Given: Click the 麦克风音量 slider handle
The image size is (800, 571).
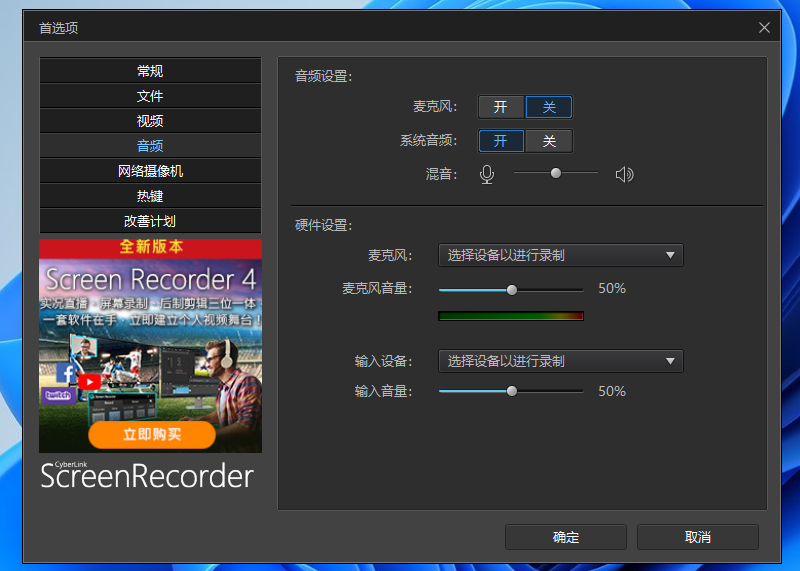Looking at the screenshot, I should (512, 290).
